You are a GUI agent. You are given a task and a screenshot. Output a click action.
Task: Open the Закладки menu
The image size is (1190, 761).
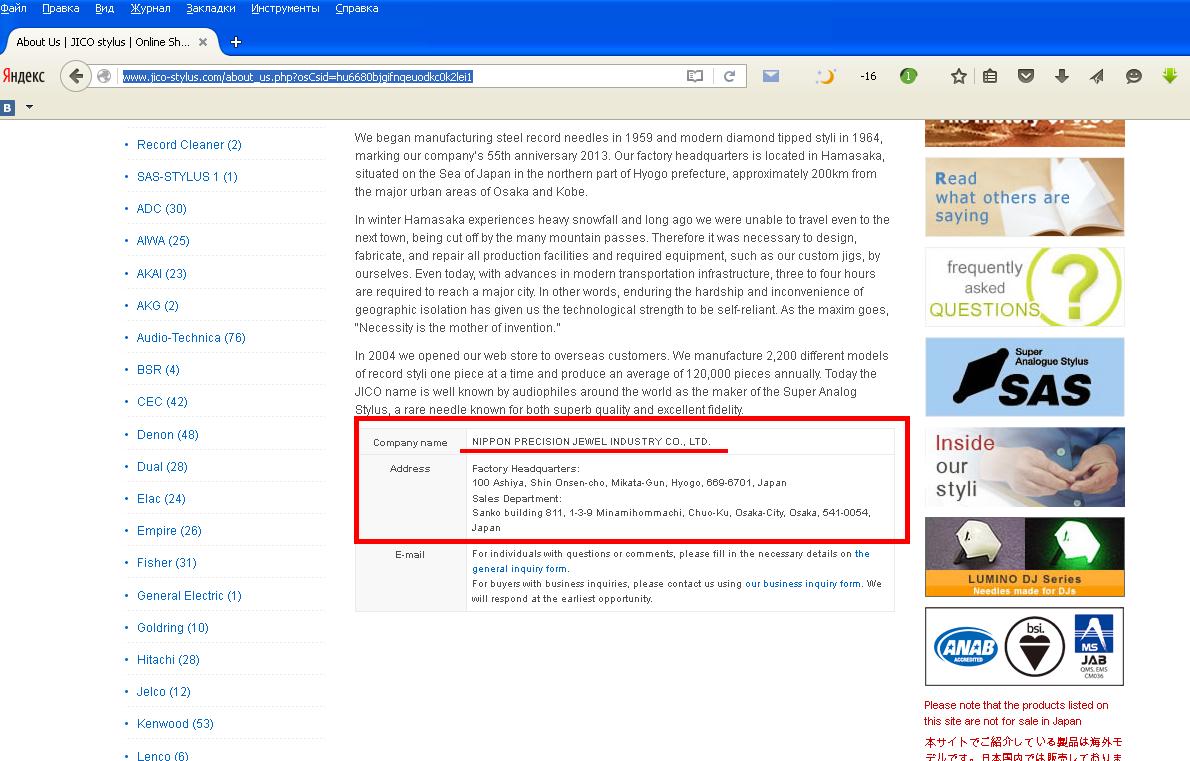(211, 8)
